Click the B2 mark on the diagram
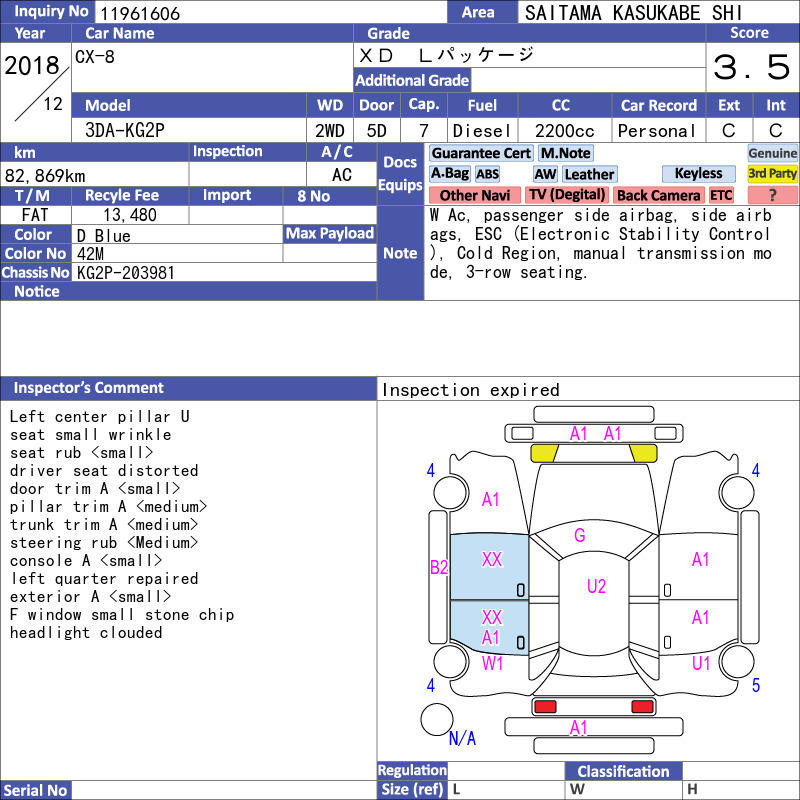800x800 pixels. (x=439, y=567)
